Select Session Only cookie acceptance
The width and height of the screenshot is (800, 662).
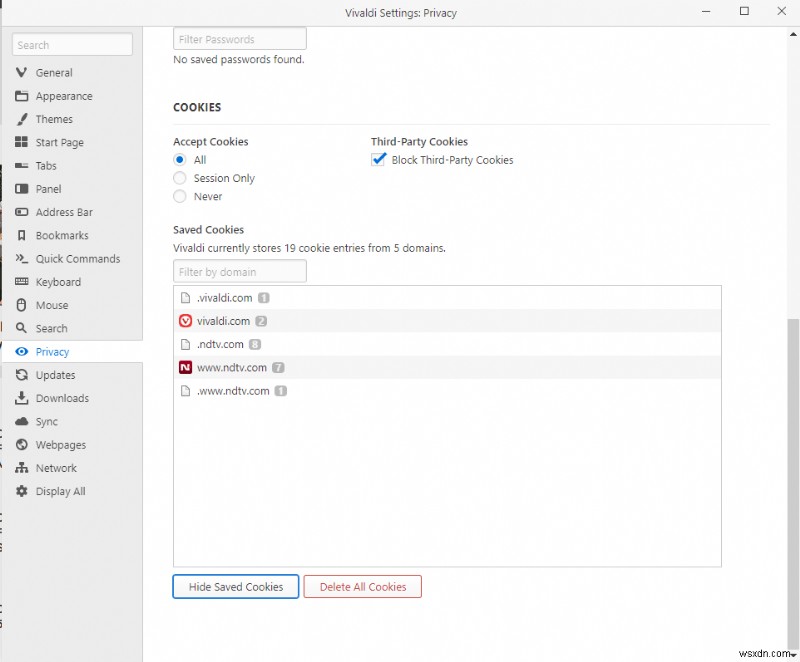(x=180, y=178)
